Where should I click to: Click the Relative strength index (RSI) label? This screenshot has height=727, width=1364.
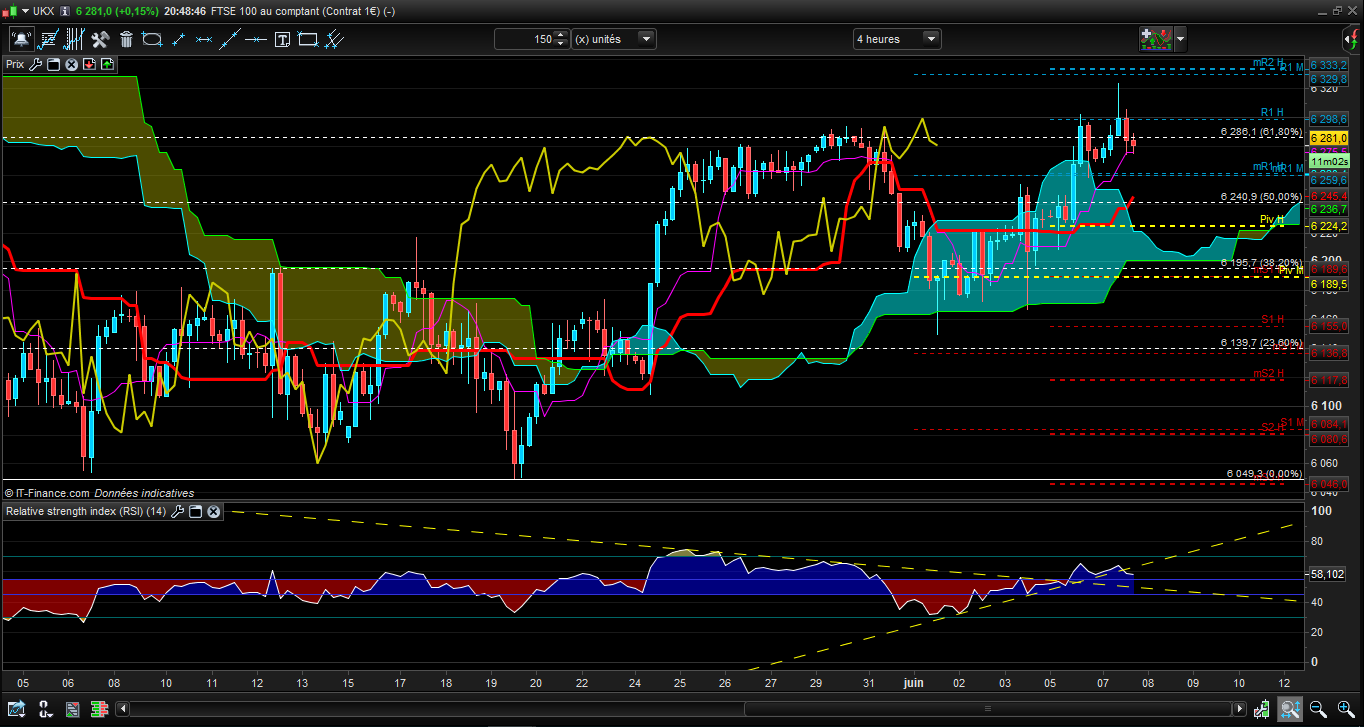tap(87, 511)
